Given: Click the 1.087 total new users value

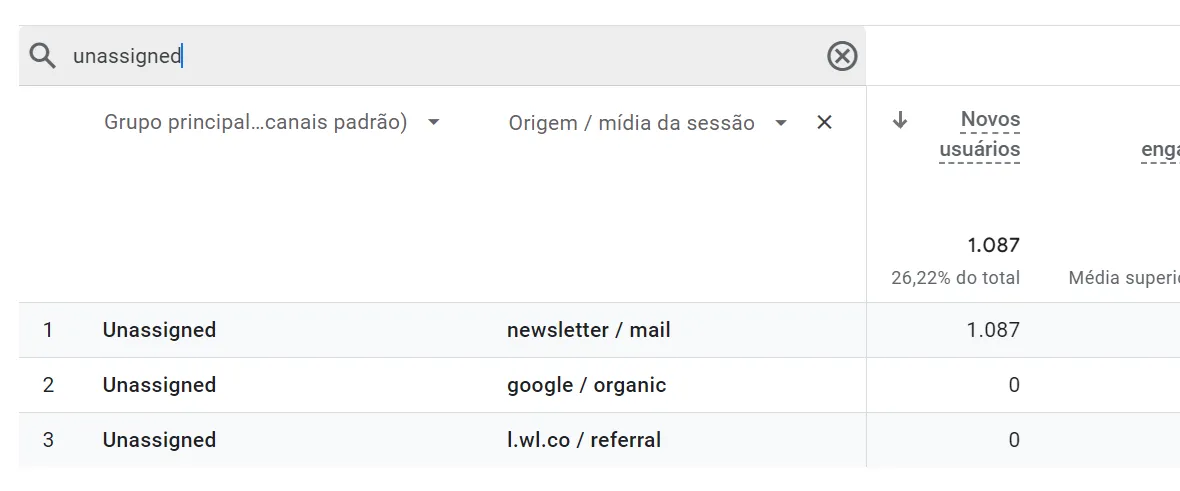Looking at the screenshot, I should (x=993, y=246).
